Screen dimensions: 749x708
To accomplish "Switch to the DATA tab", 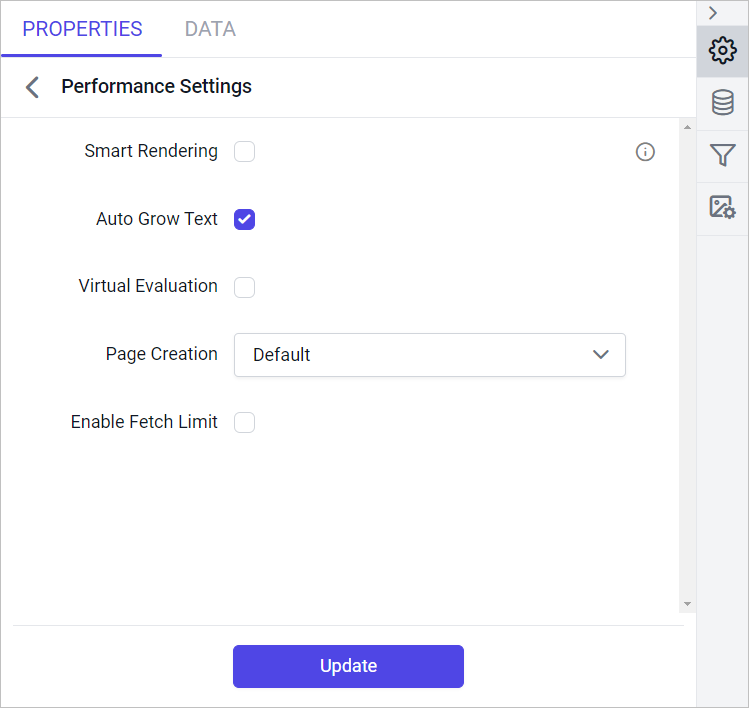I will tap(210, 29).
